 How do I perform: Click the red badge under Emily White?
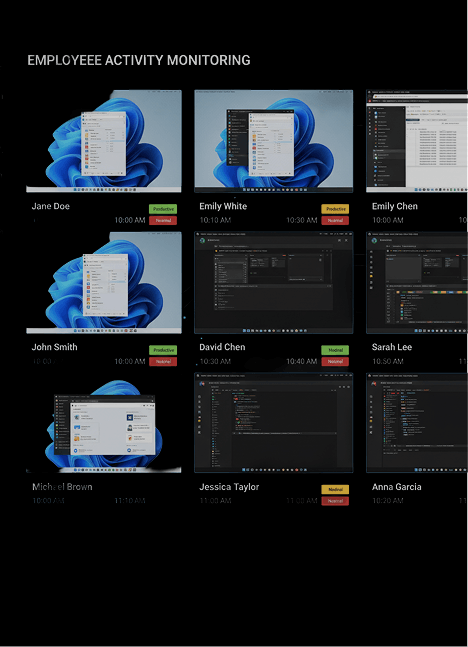(x=335, y=220)
